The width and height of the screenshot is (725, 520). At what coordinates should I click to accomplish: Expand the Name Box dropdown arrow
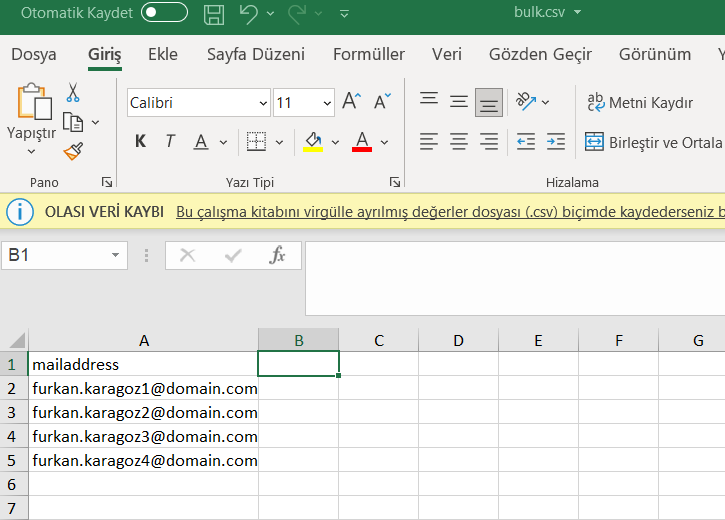(115, 256)
